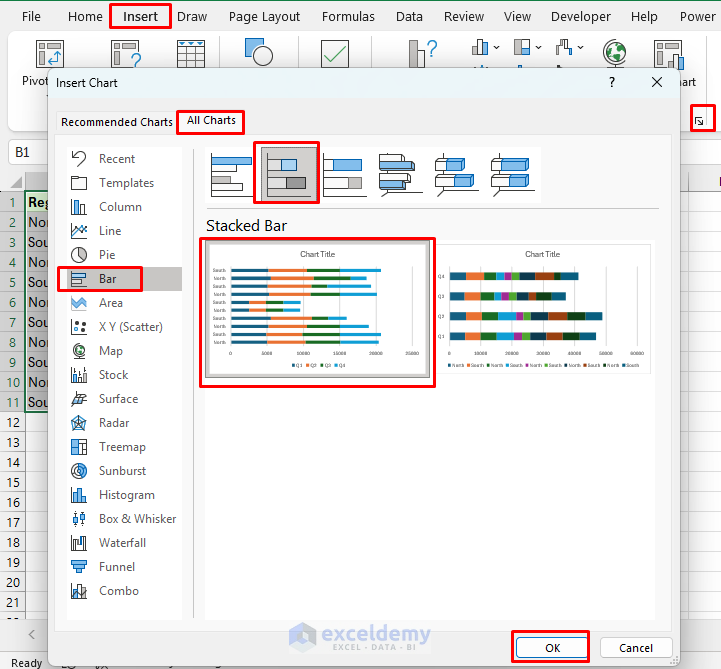The width and height of the screenshot is (721, 669).
Task: Open the Help ribbon tab
Action: click(644, 17)
